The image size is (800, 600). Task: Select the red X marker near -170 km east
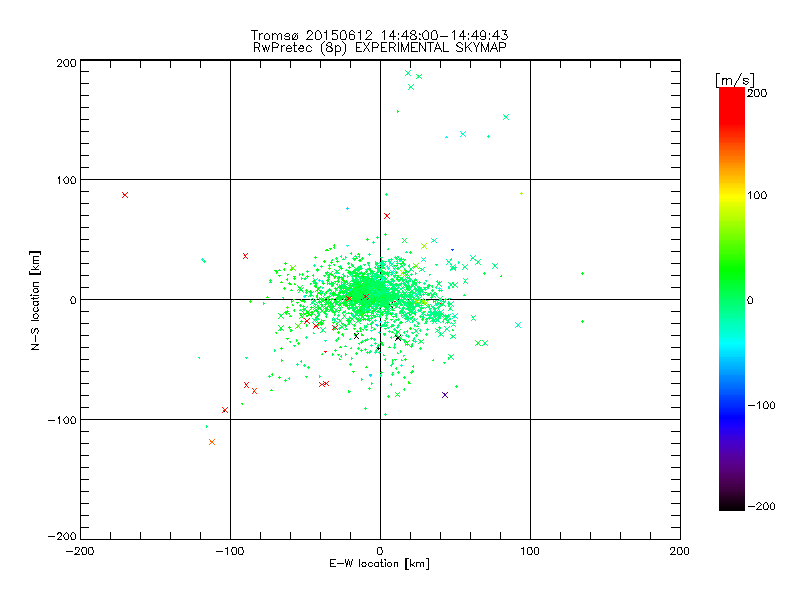click(125, 195)
